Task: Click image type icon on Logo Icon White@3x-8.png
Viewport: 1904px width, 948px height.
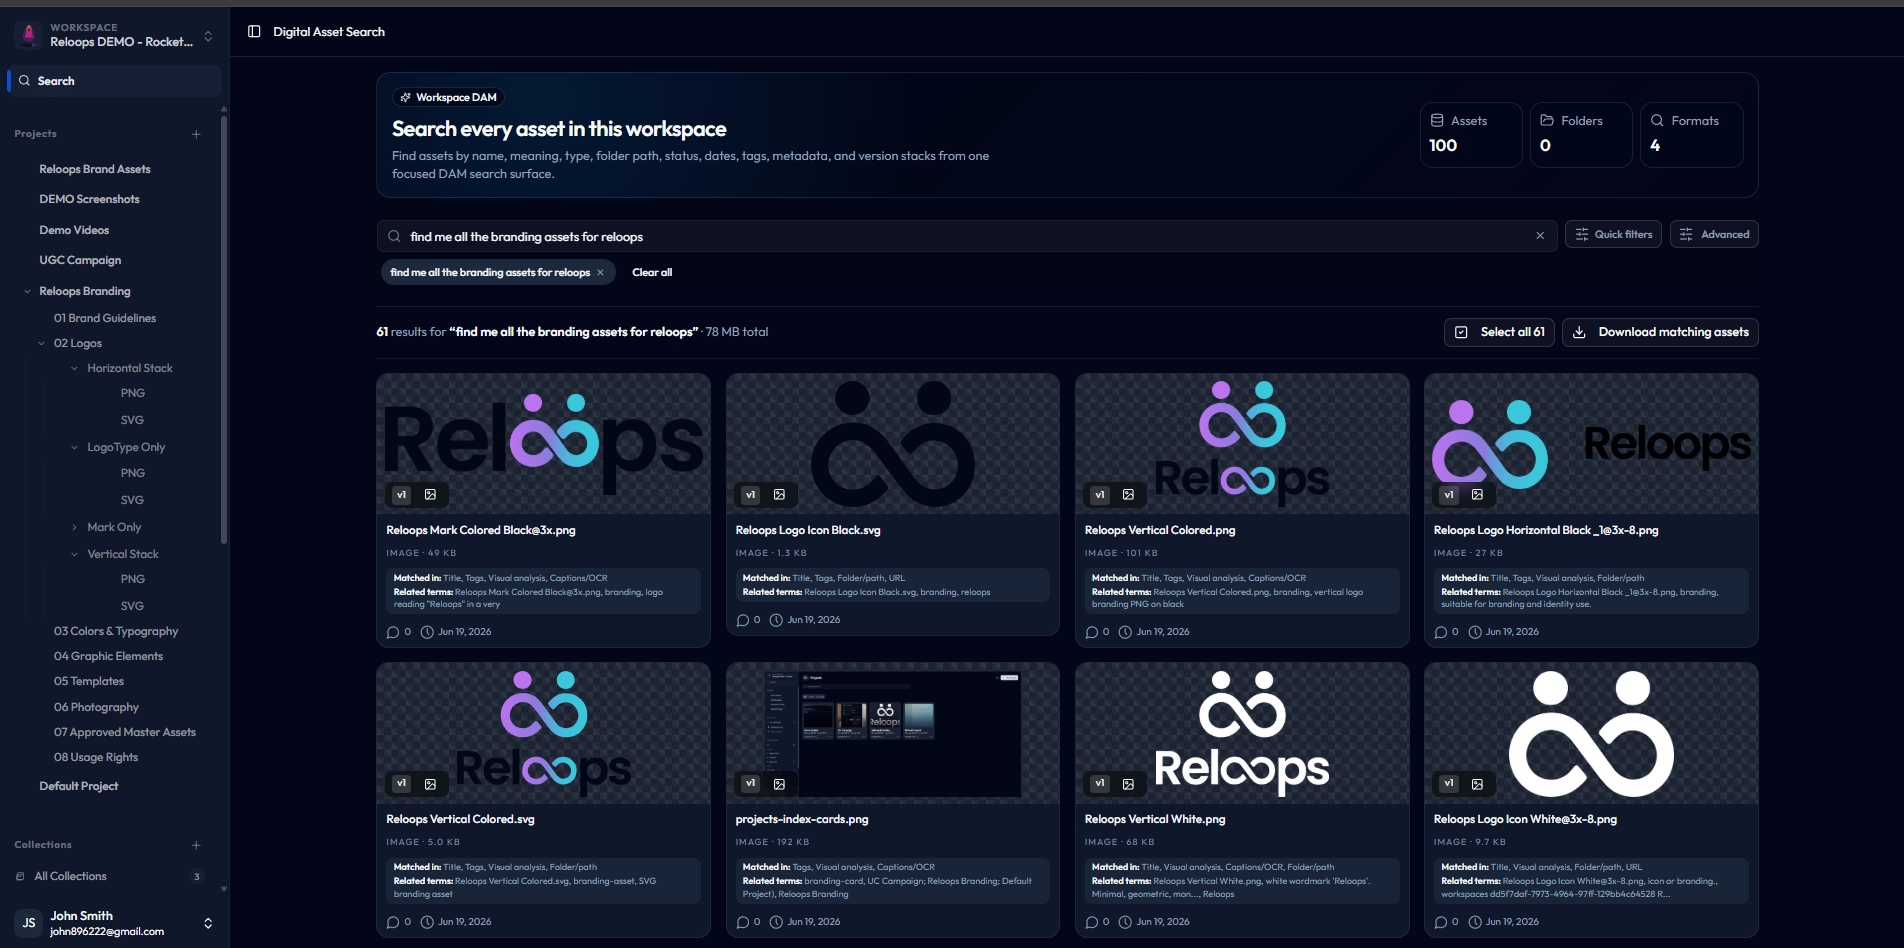Action: 1477,784
